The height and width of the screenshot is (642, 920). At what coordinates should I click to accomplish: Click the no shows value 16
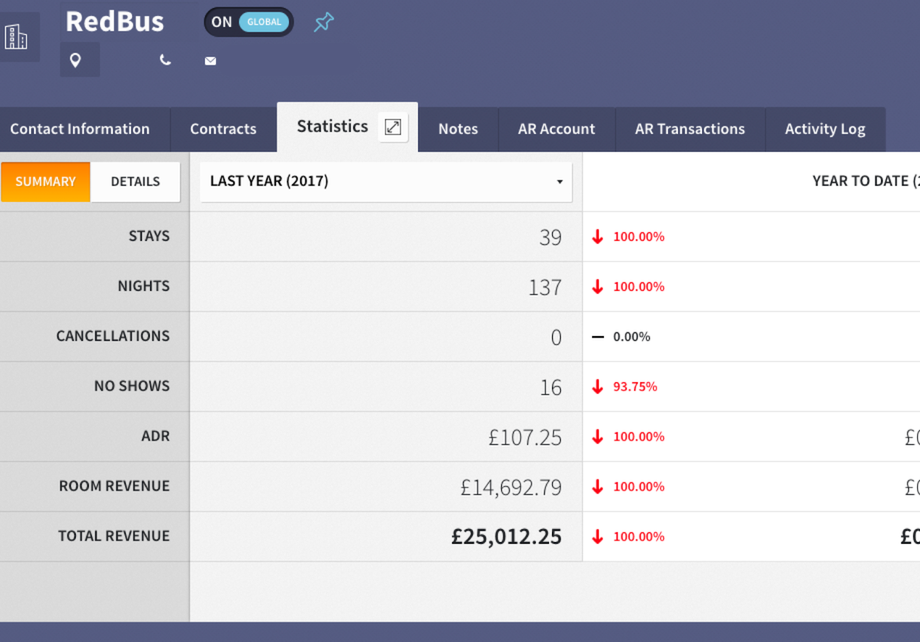(x=551, y=387)
